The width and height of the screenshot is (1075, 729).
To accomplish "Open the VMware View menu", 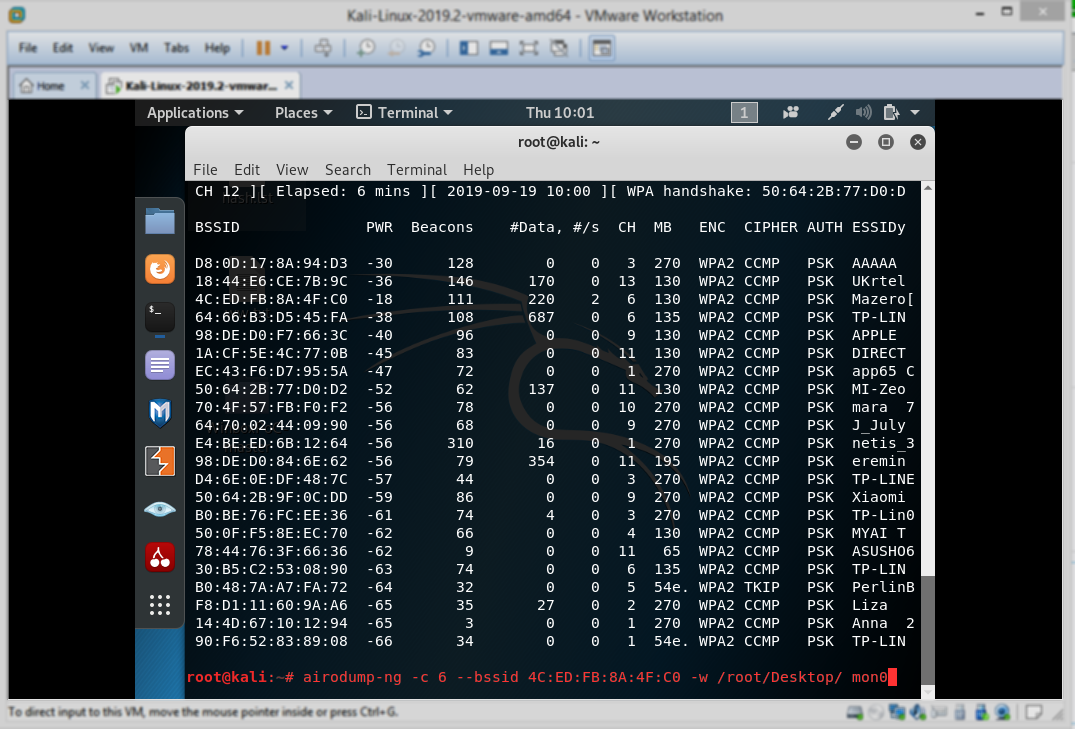I will pyautogui.click(x=101, y=48).
